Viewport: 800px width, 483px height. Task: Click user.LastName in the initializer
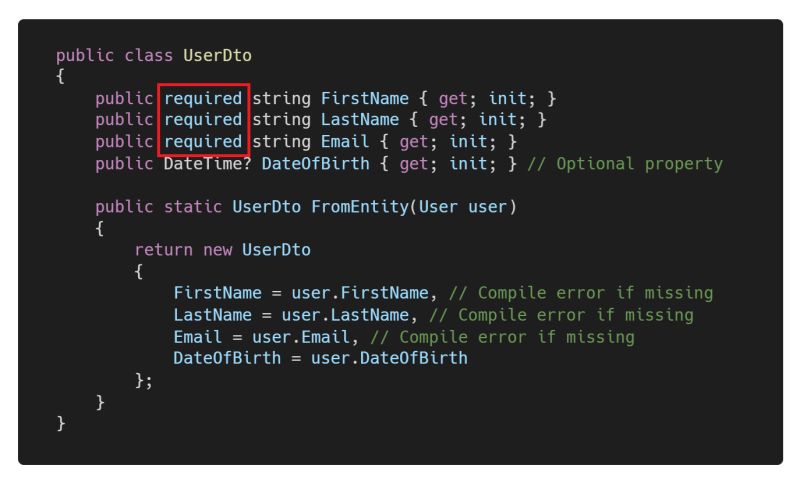(x=345, y=315)
